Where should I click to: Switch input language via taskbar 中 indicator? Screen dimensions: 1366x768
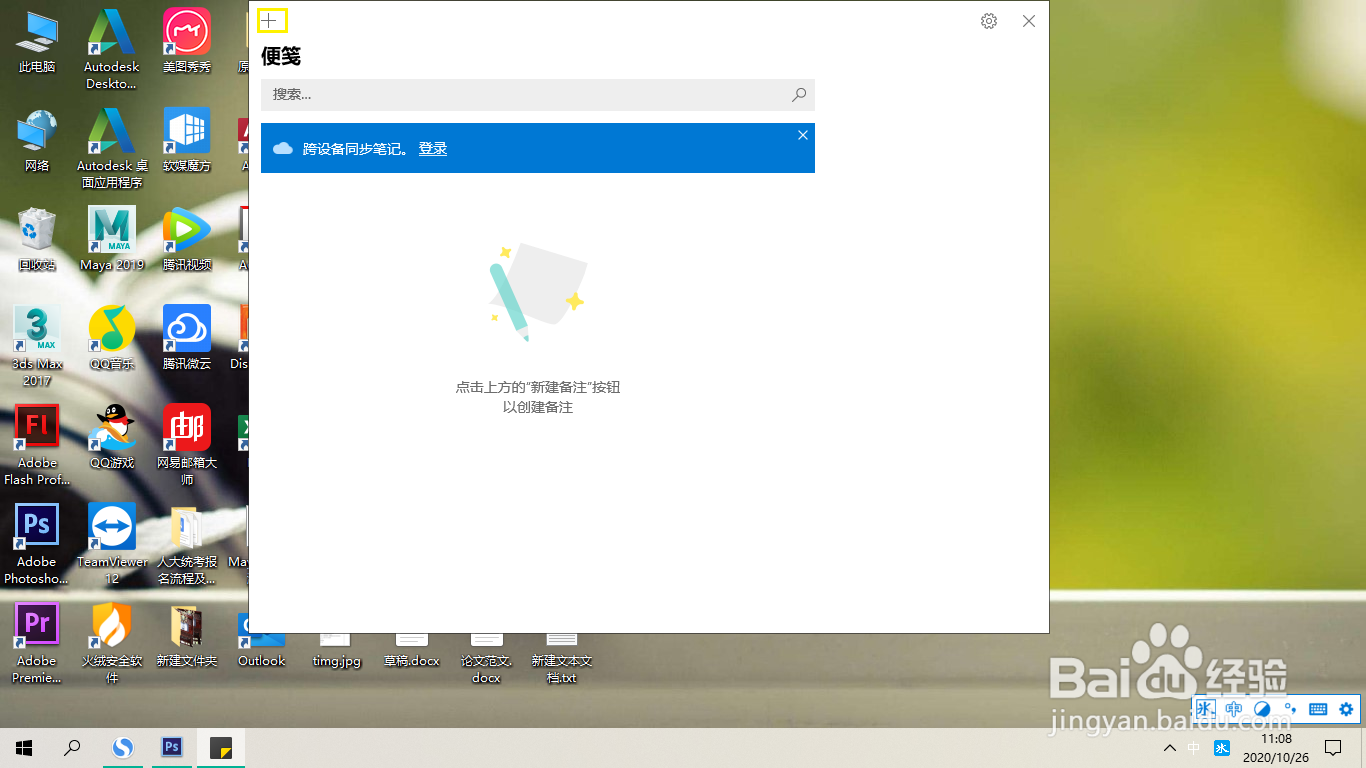tap(1194, 747)
